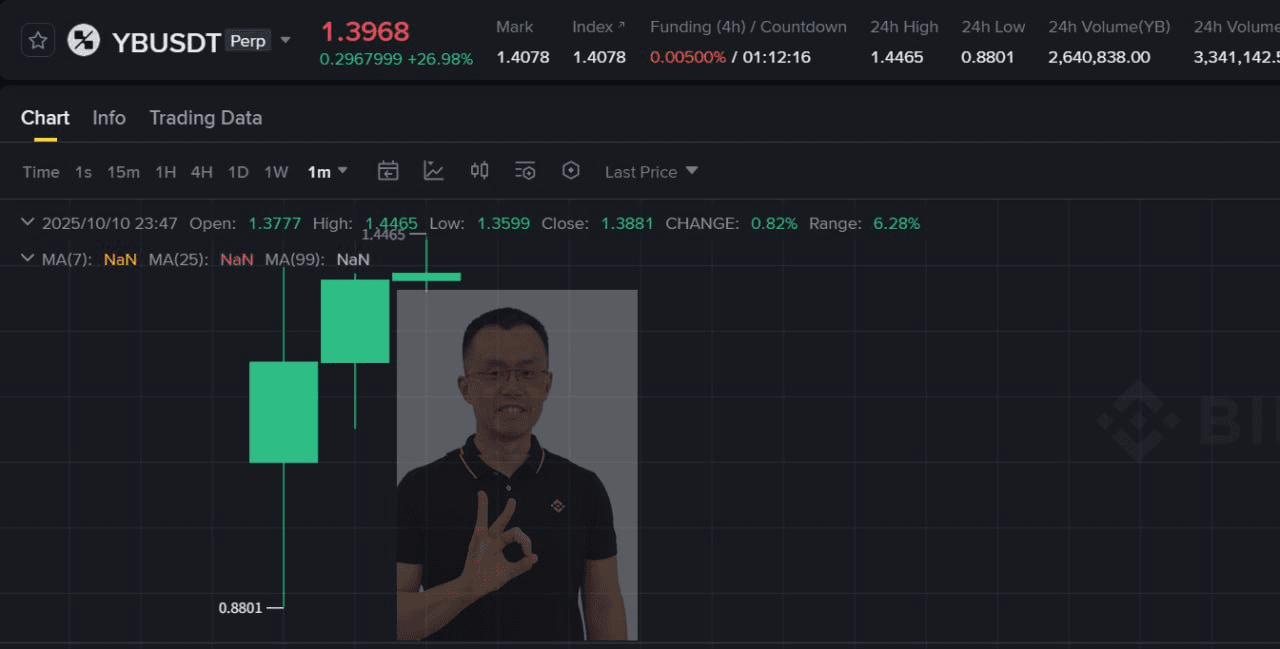The image size is (1280, 649).
Task: Add YBUSDT to favorites with star icon
Action: tap(38, 41)
